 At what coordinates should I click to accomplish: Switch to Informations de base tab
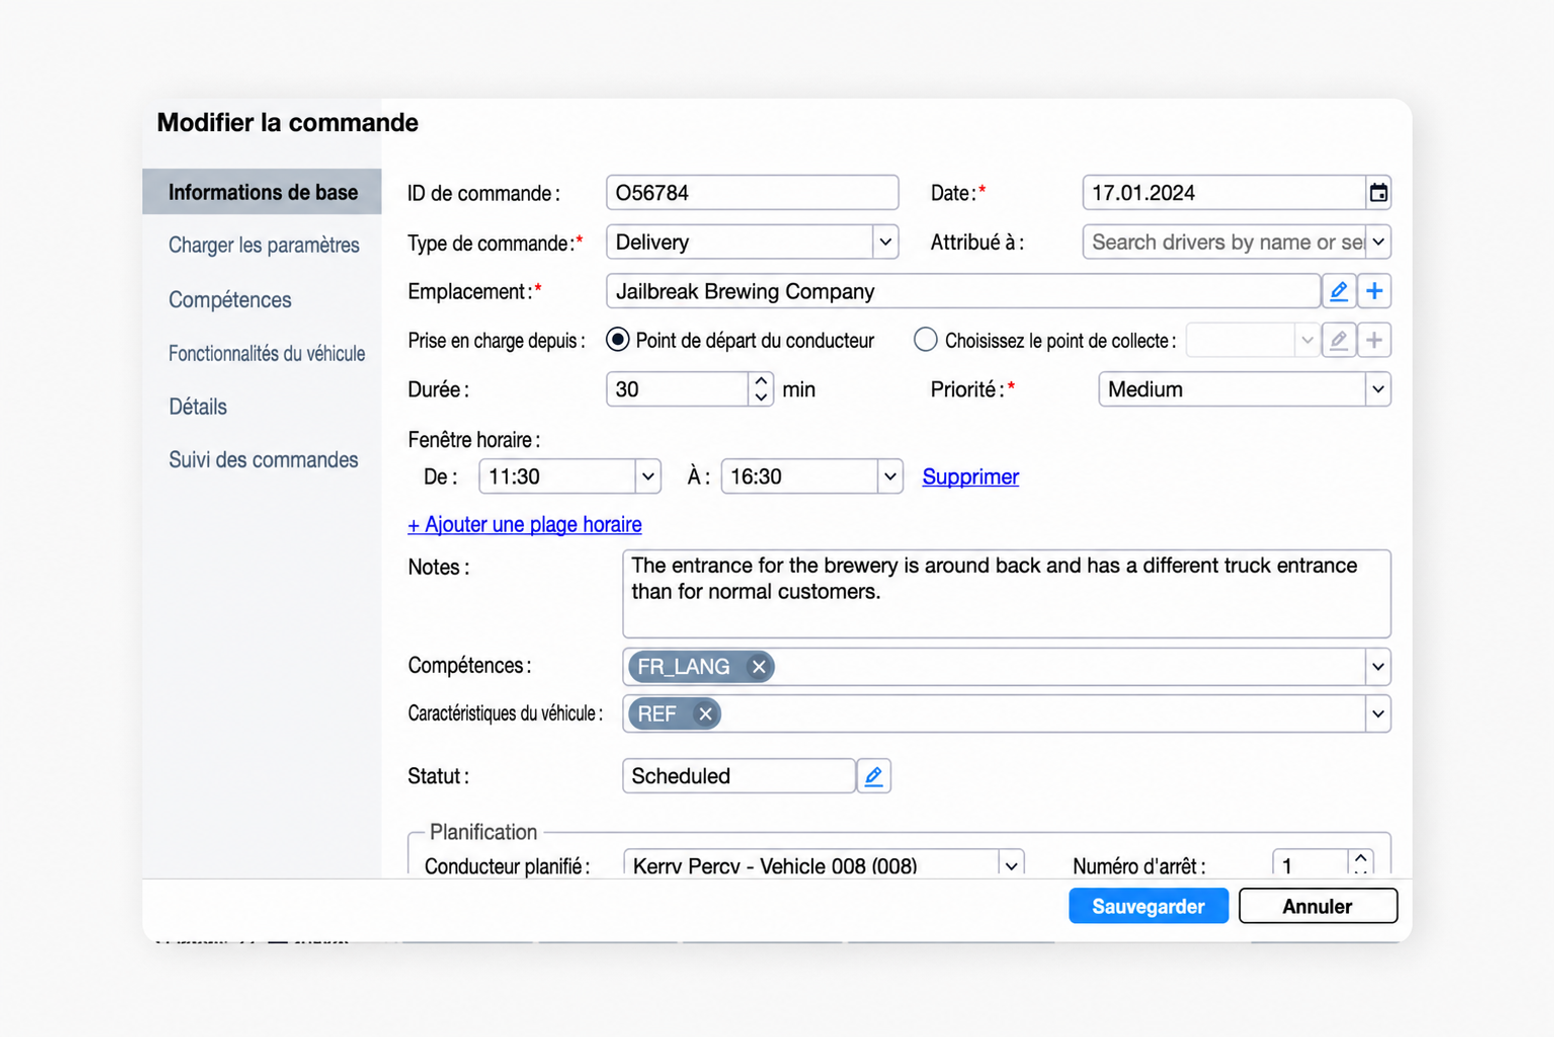(x=262, y=192)
